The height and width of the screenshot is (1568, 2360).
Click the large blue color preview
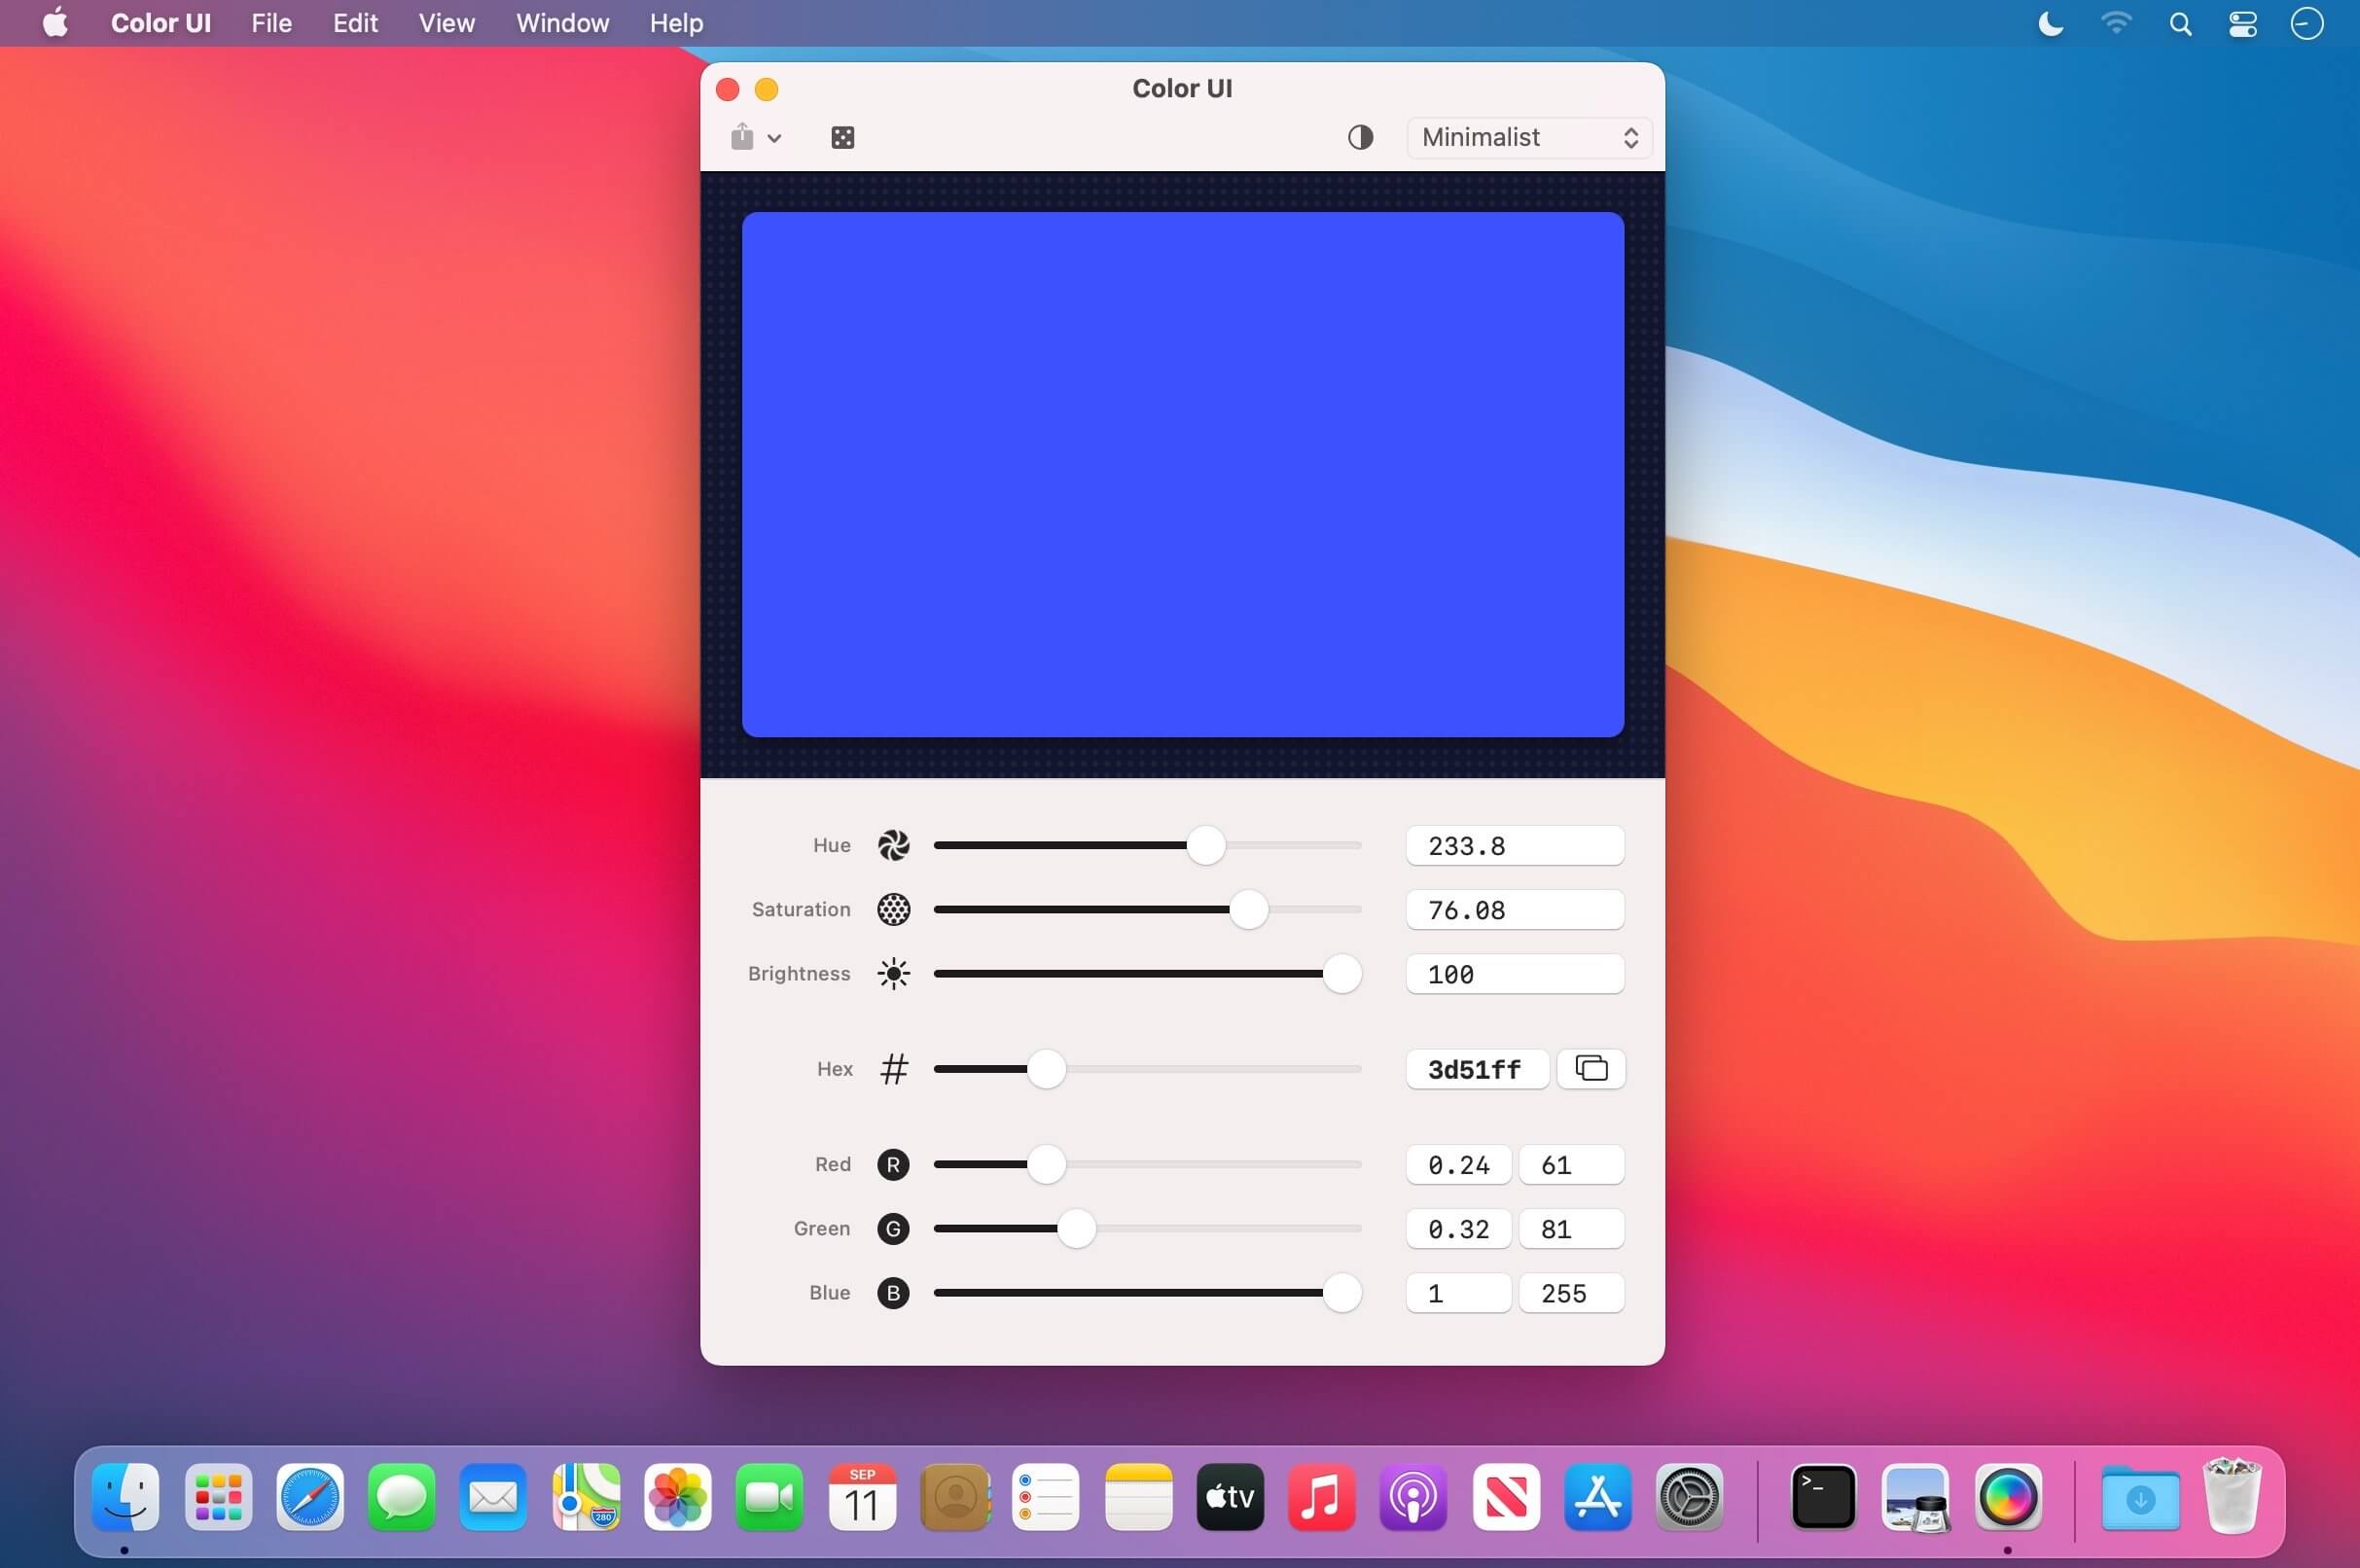tap(1182, 474)
